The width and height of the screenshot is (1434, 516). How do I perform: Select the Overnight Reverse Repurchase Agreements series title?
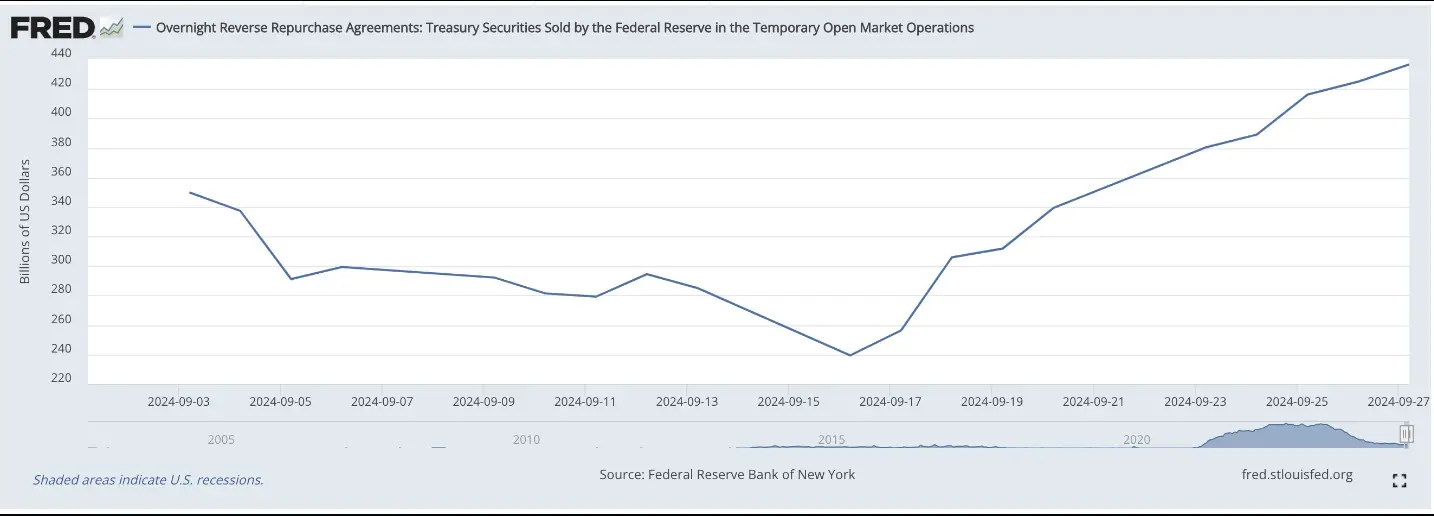[x=565, y=28]
